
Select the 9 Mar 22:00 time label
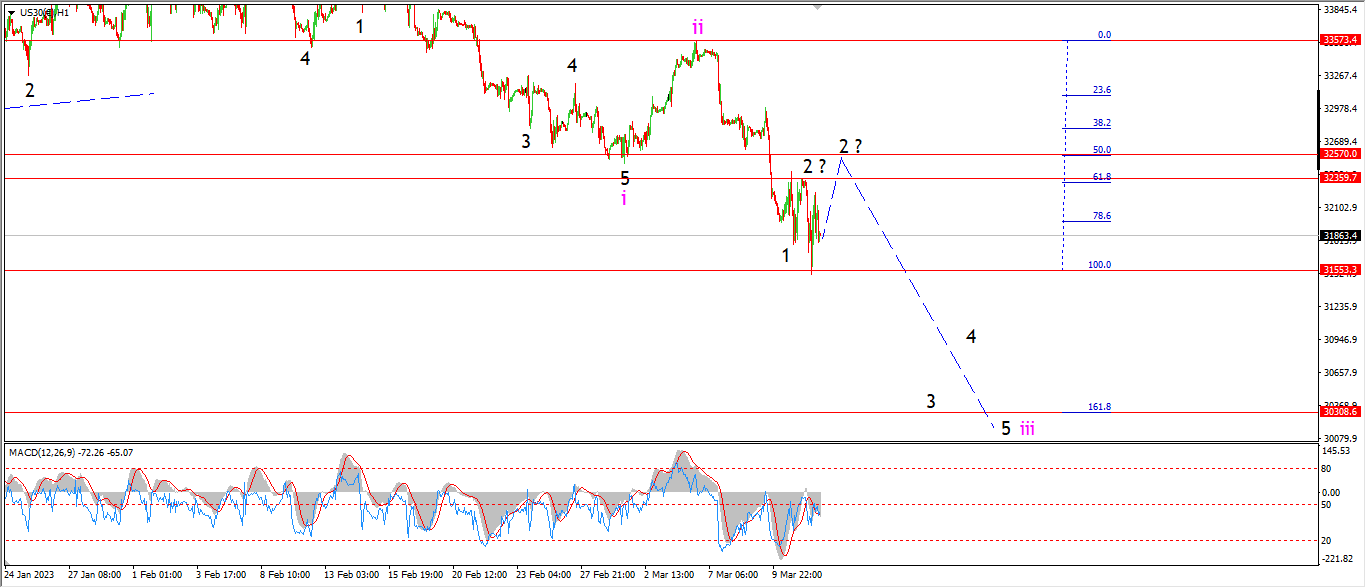click(x=799, y=575)
